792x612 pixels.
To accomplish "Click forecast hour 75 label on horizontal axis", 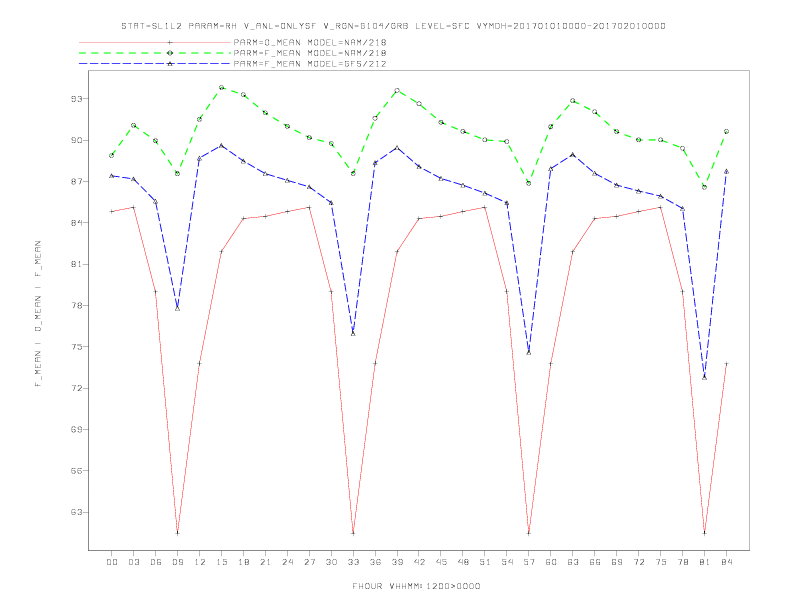I will 661,562.
